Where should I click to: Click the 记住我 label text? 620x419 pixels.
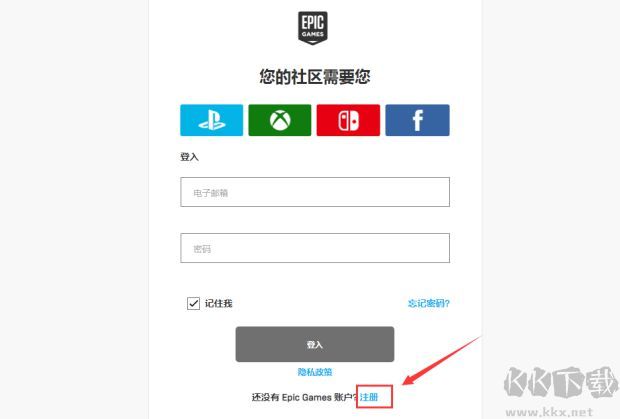[x=218, y=304]
